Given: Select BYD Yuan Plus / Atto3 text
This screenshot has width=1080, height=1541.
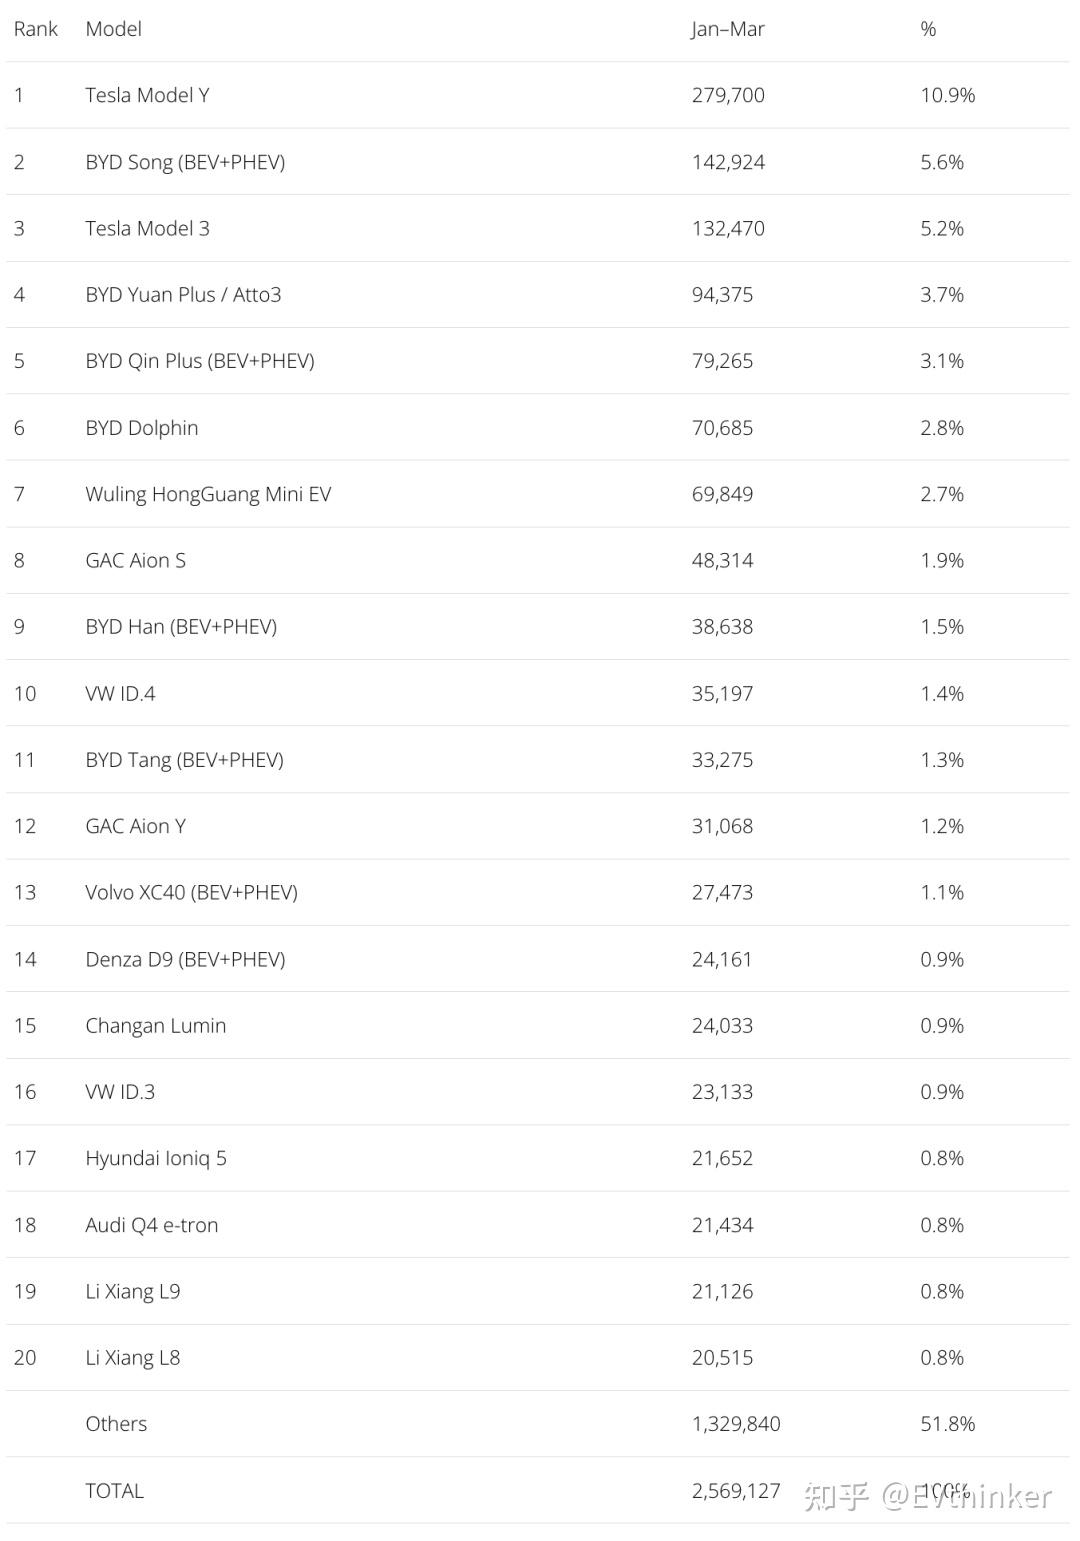Looking at the screenshot, I should (183, 295).
